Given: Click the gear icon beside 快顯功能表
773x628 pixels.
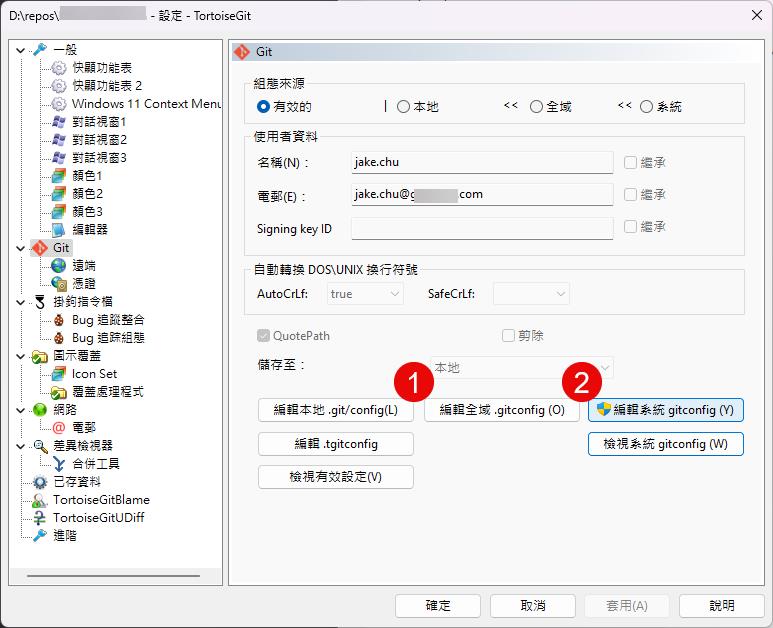Looking at the screenshot, I should 59,68.
